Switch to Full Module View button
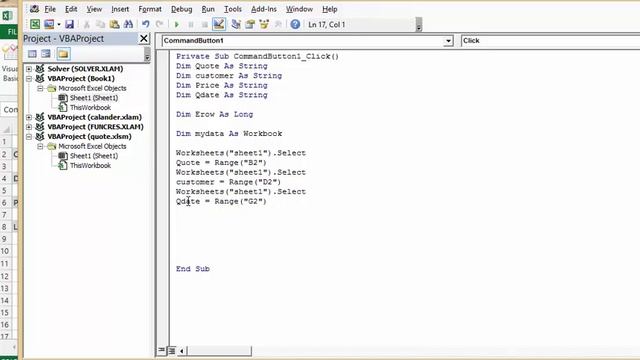640x360 pixels. click(172, 350)
